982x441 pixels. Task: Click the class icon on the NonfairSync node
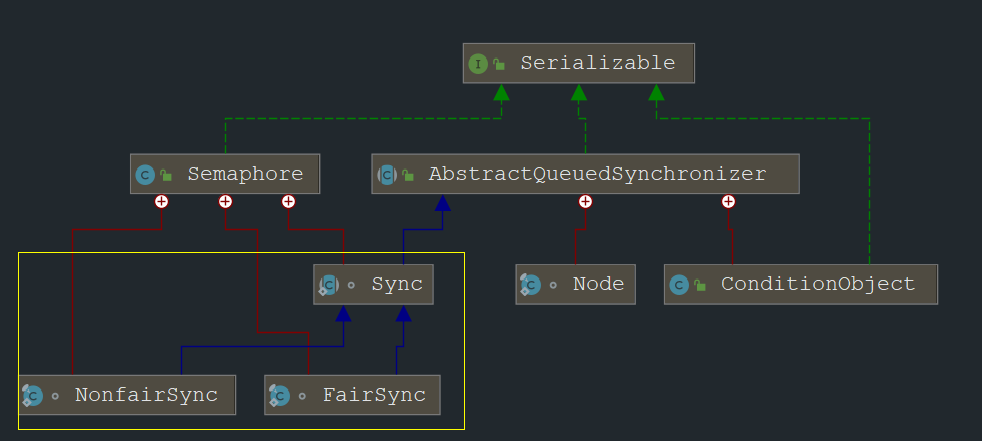pos(33,395)
